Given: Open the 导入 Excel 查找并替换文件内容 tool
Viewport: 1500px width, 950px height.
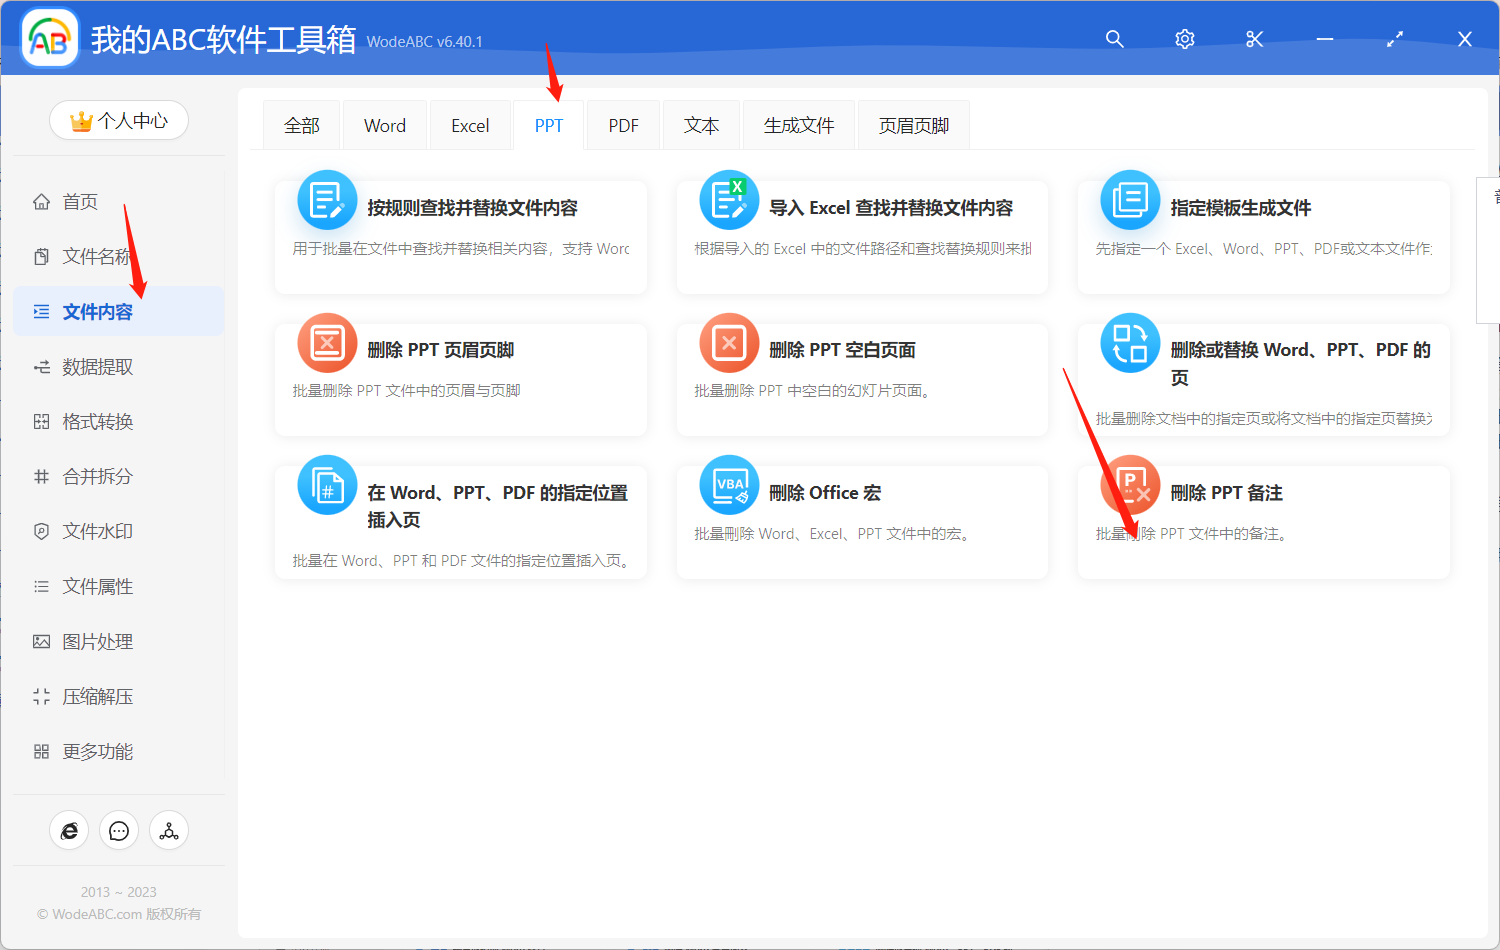Looking at the screenshot, I should [861, 235].
